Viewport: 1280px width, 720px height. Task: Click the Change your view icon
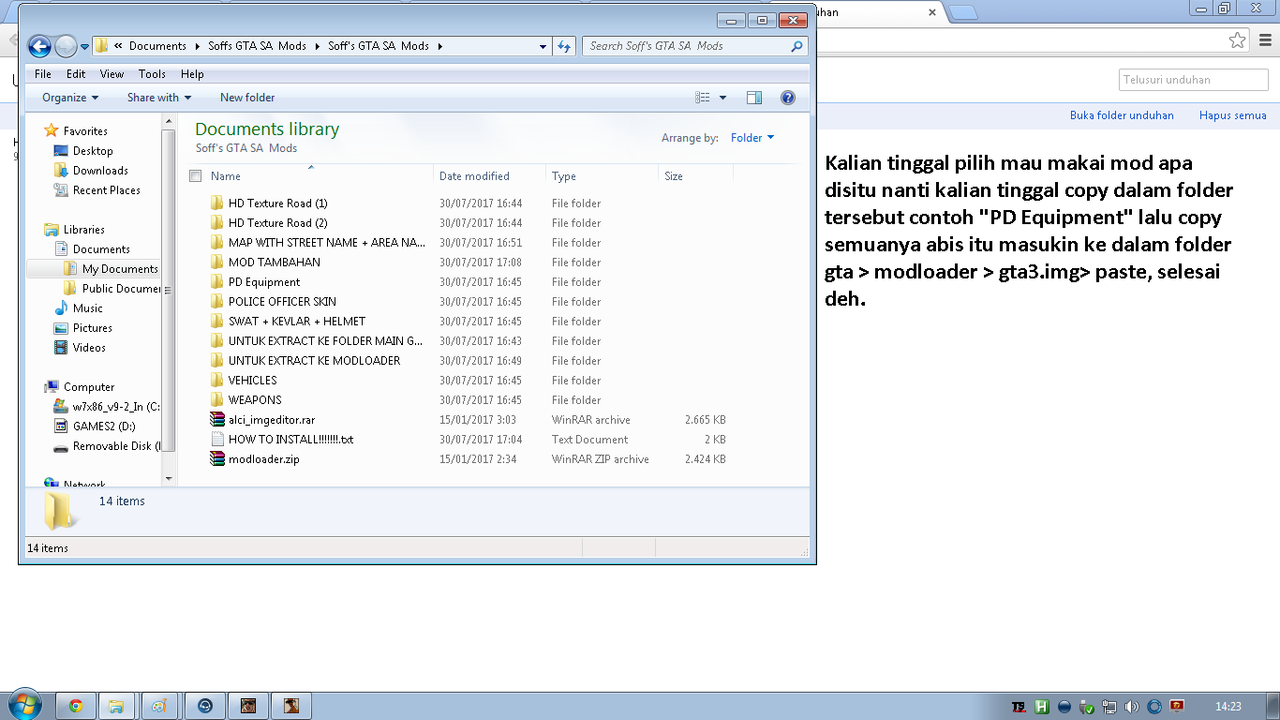tap(702, 98)
